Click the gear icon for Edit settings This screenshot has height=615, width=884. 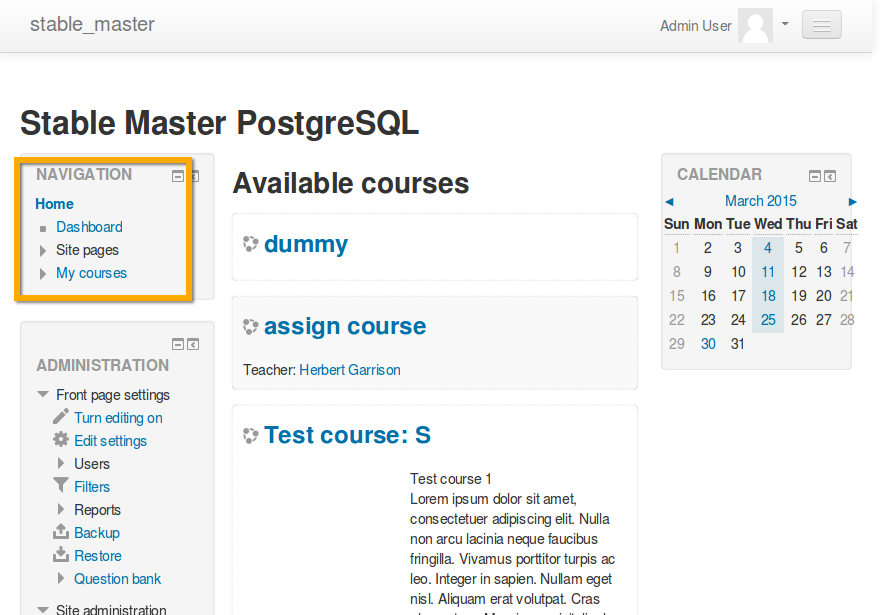61,440
